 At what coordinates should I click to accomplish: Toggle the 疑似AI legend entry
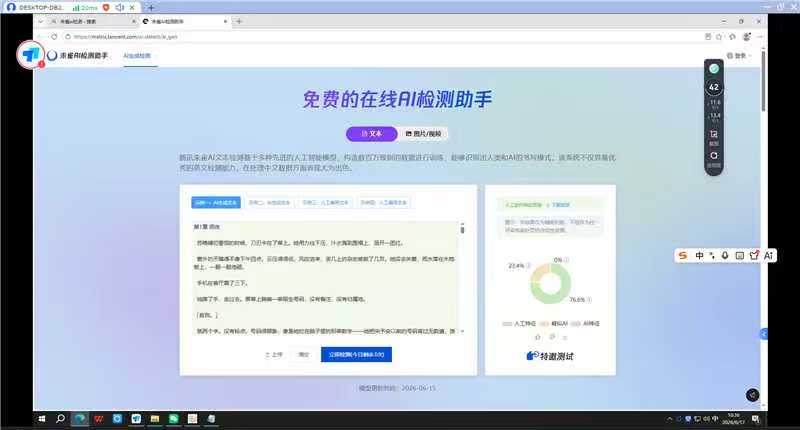click(x=554, y=323)
